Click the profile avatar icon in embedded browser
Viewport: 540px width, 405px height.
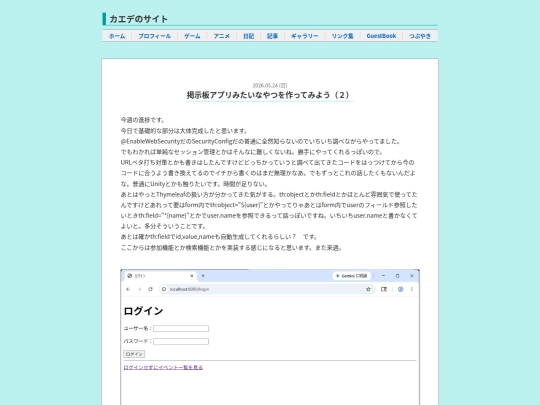(x=401, y=289)
